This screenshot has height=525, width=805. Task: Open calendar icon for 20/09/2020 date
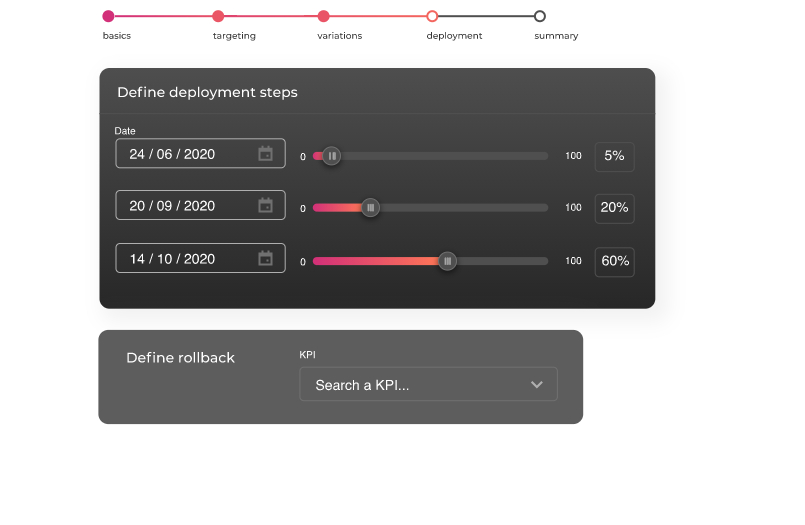point(265,206)
